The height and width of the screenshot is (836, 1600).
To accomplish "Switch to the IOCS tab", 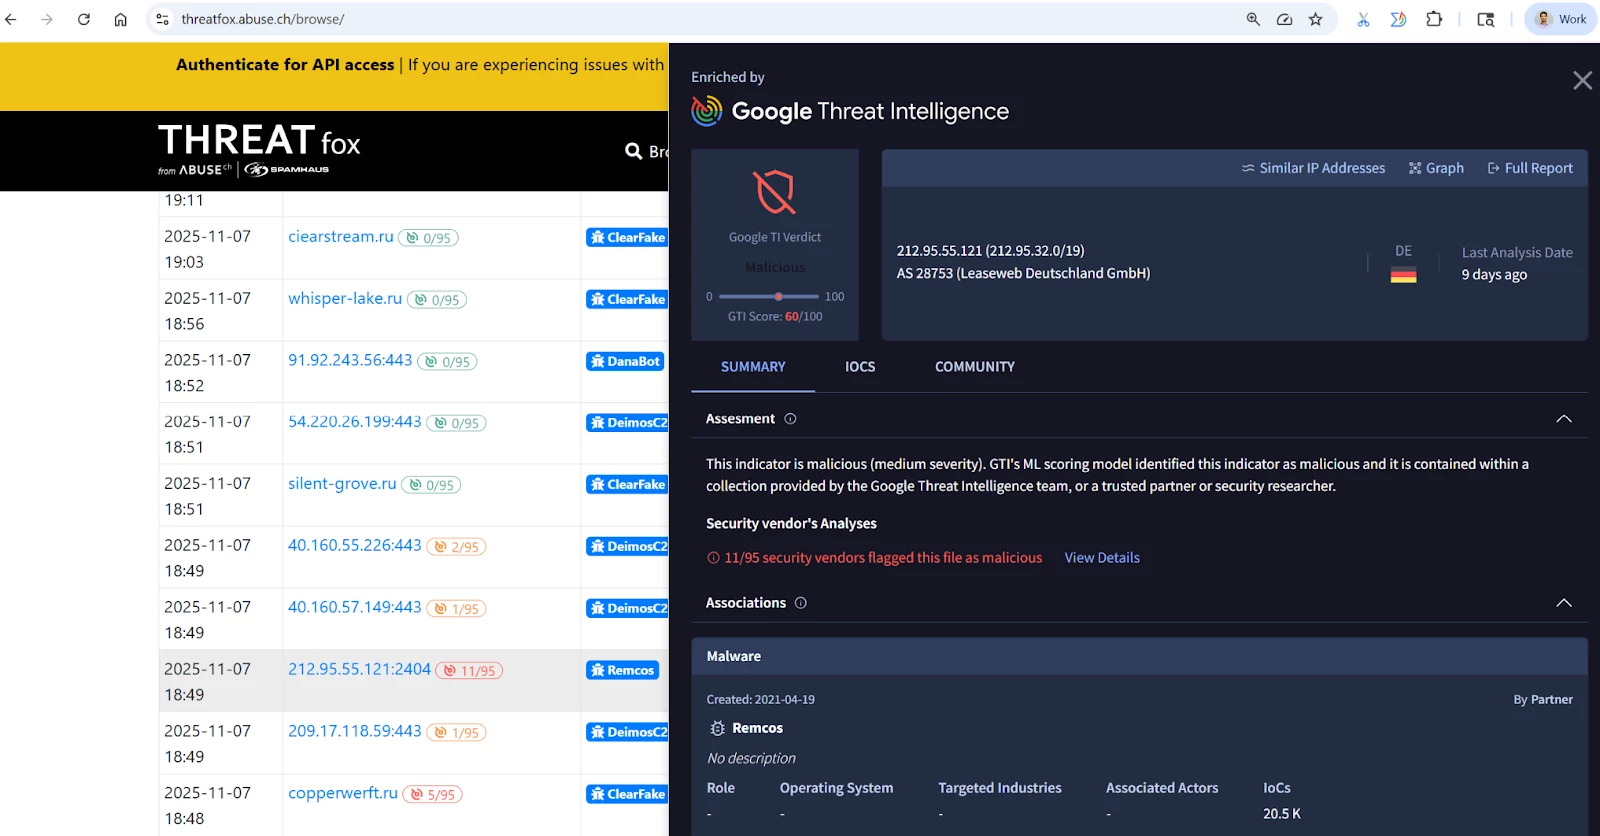I will [860, 367].
